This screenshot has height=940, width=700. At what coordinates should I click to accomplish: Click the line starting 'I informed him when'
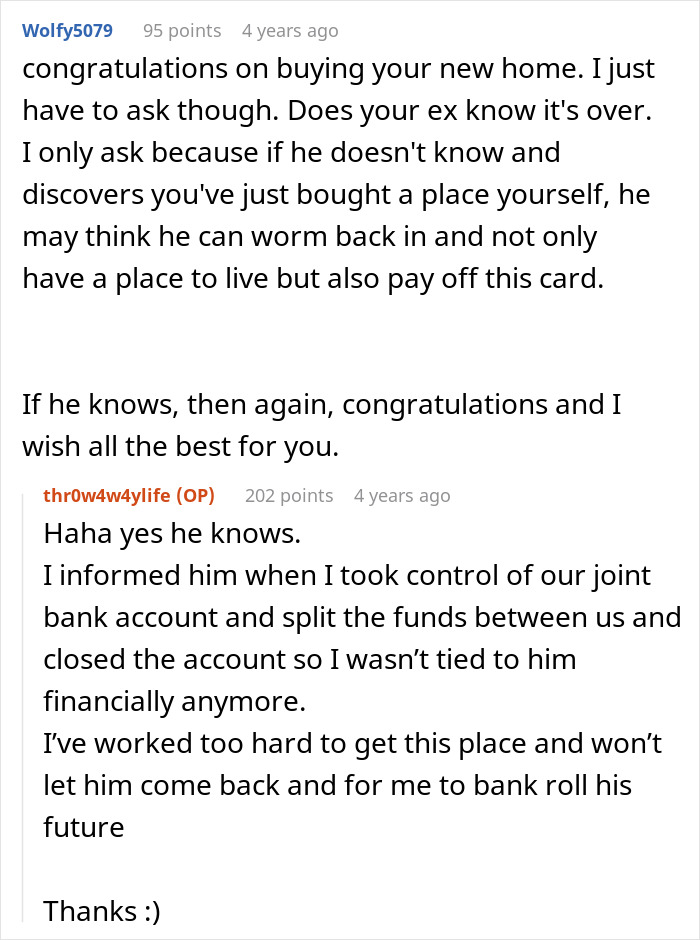347,576
